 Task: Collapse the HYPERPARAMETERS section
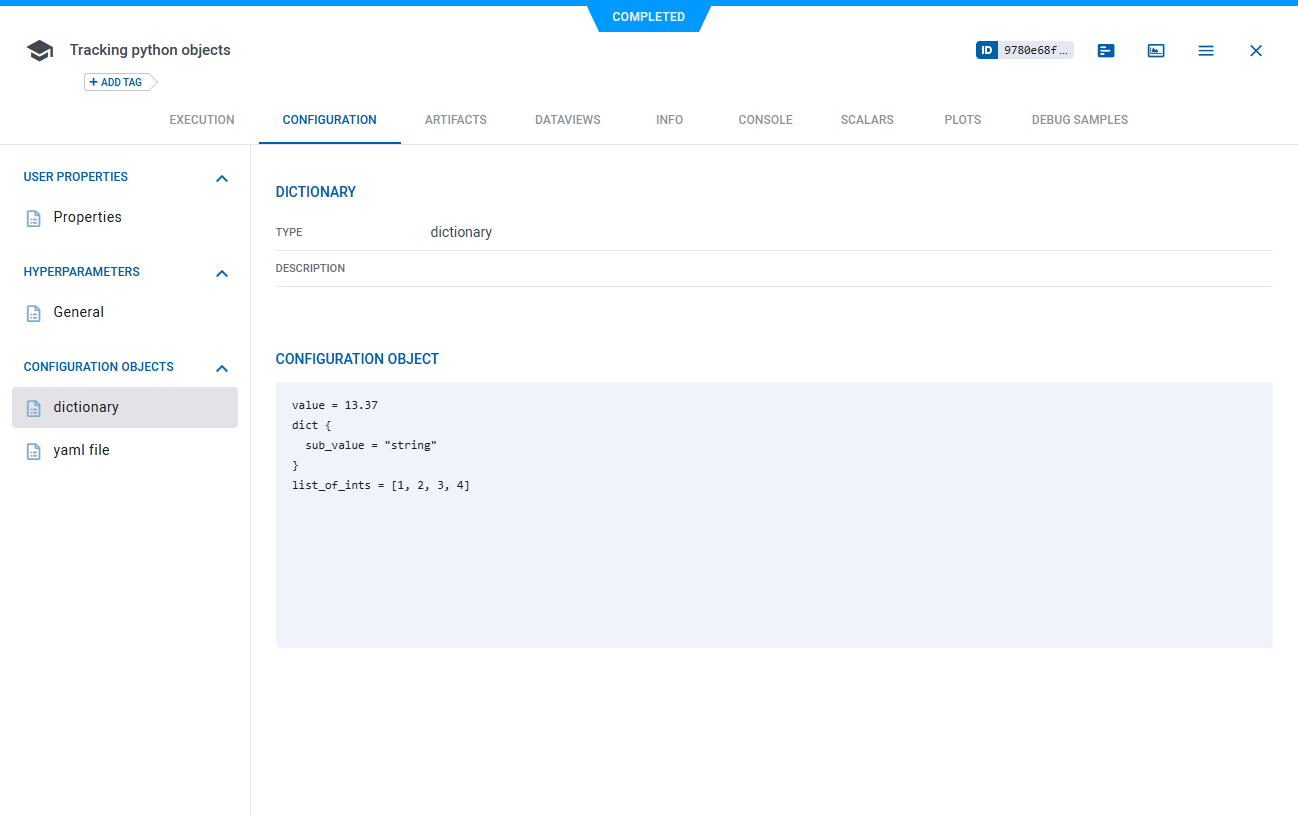(221, 273)
